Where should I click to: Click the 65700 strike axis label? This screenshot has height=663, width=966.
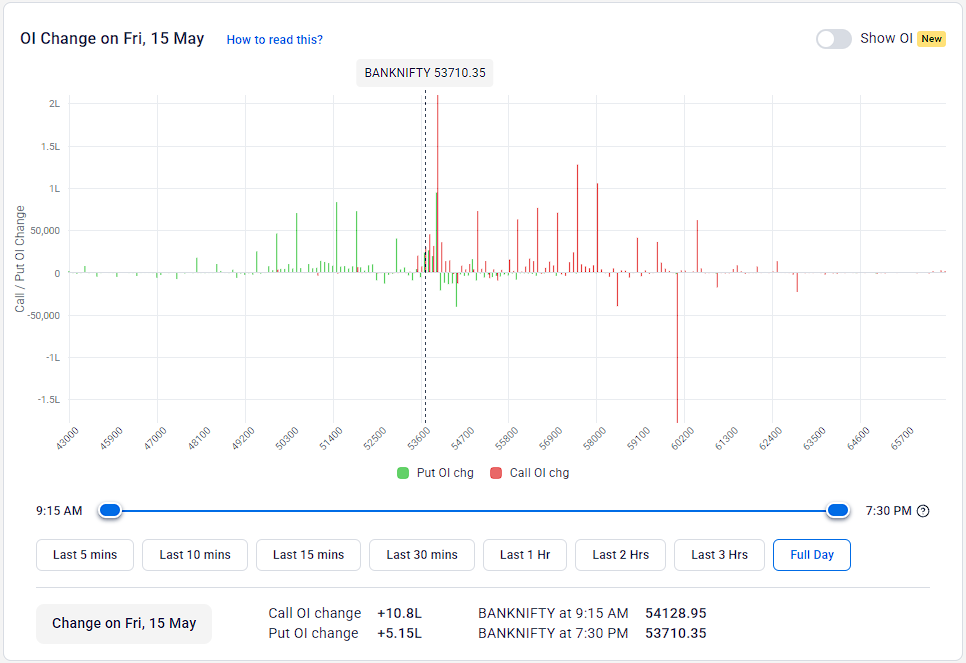[x=902, y=439]
